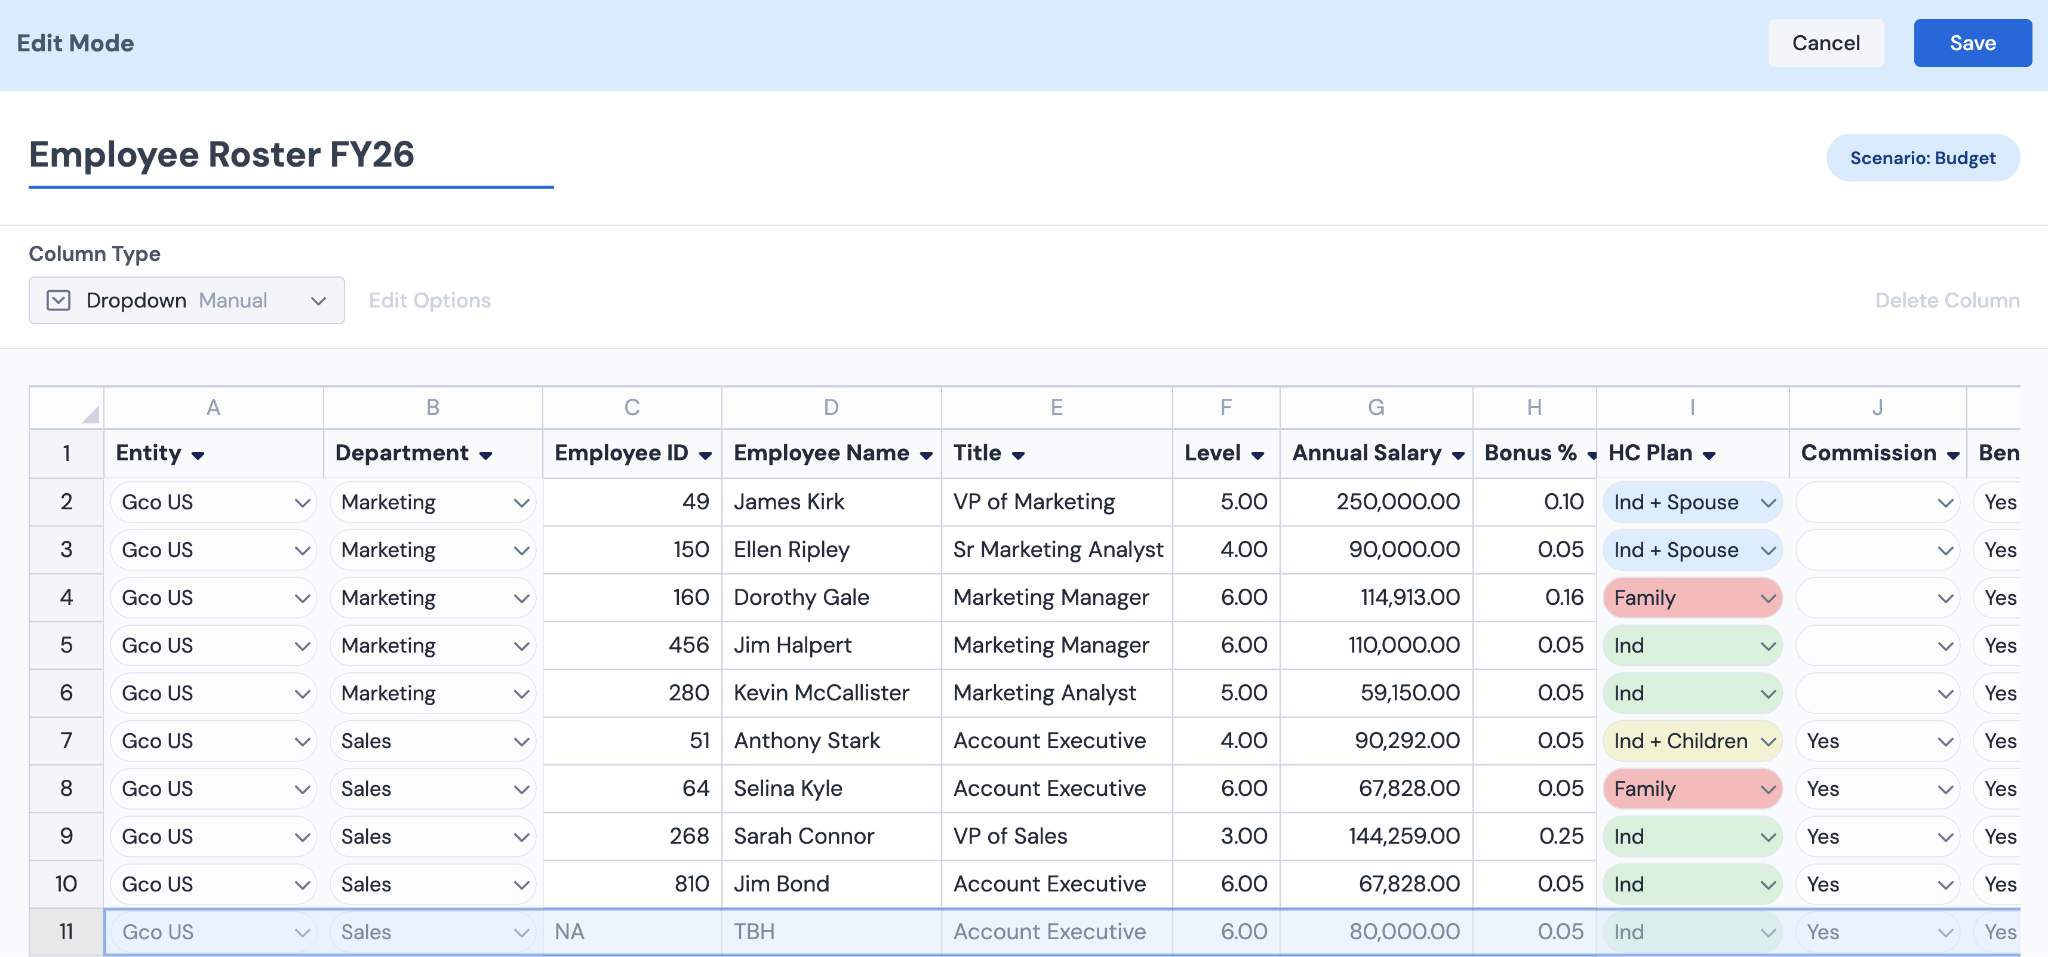Image resolution: width=2048 pixels, height=957 pixels.
Task: Click the Department column filter arrow
Action: 486,455
